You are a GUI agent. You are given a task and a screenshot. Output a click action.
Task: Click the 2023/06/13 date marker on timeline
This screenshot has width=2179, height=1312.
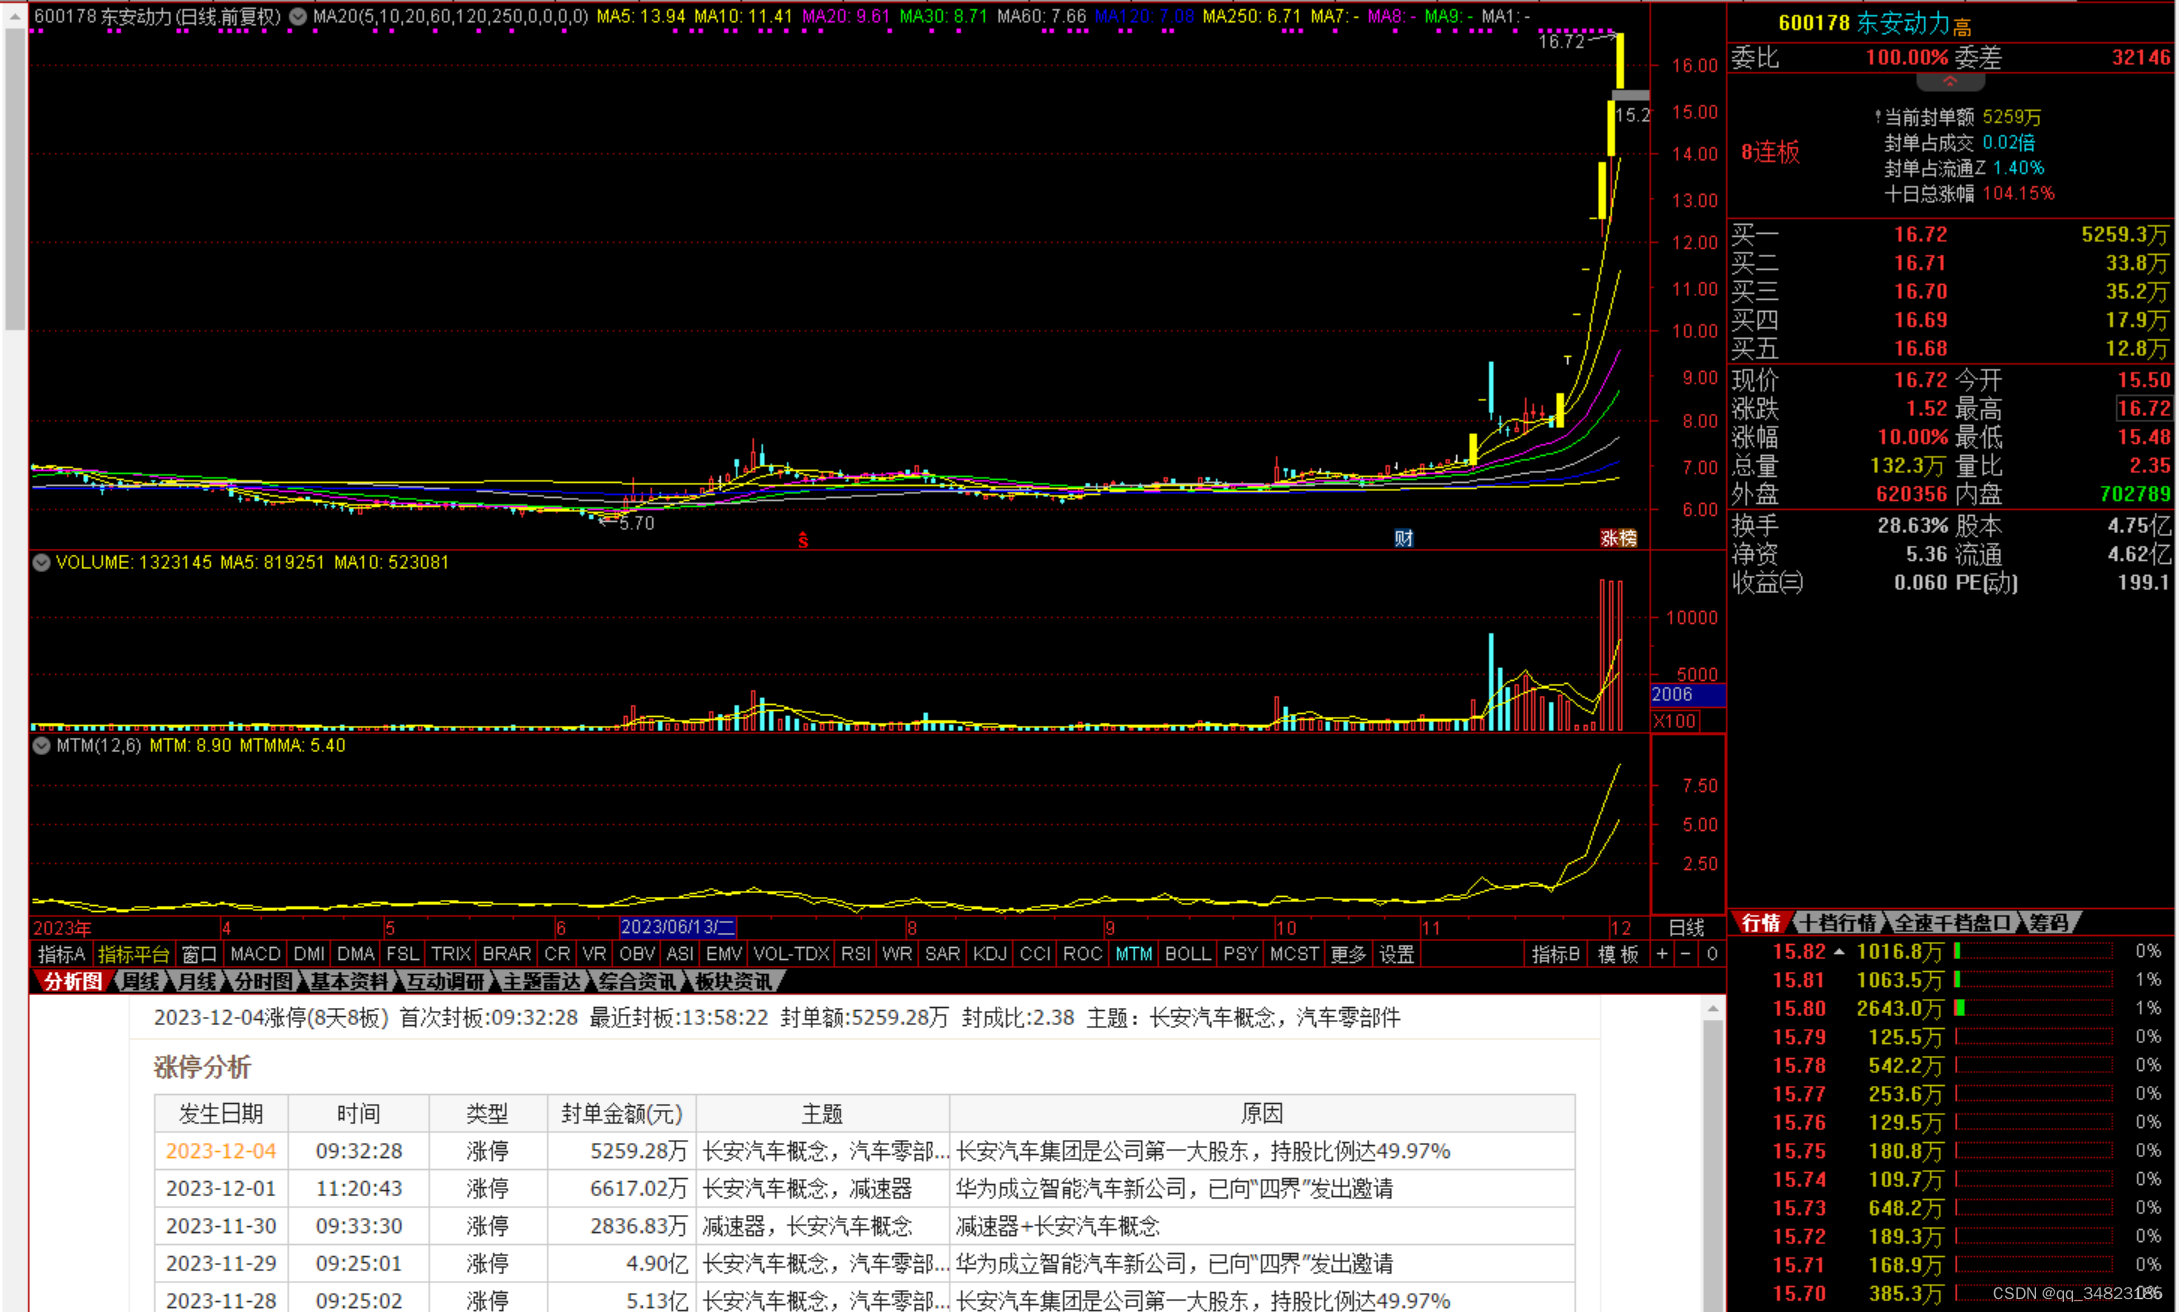pyautogui.click(x=677, y=927)
